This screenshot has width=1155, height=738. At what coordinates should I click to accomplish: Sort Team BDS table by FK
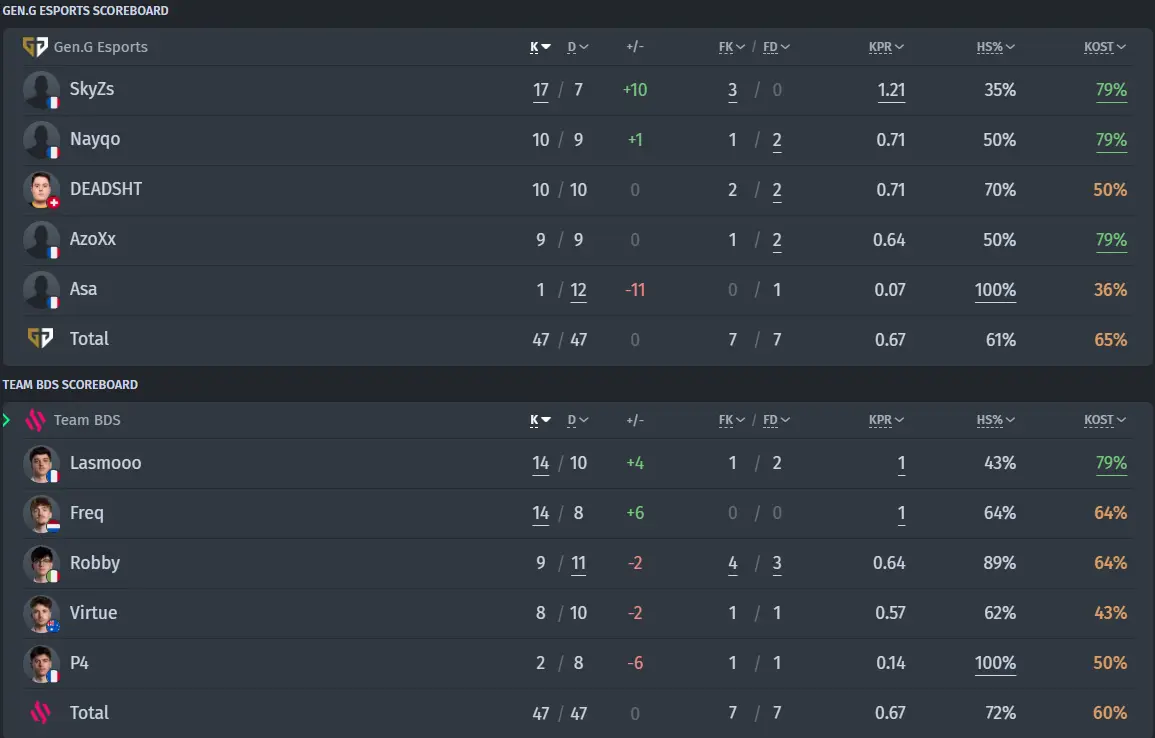(x=731, y=421)
